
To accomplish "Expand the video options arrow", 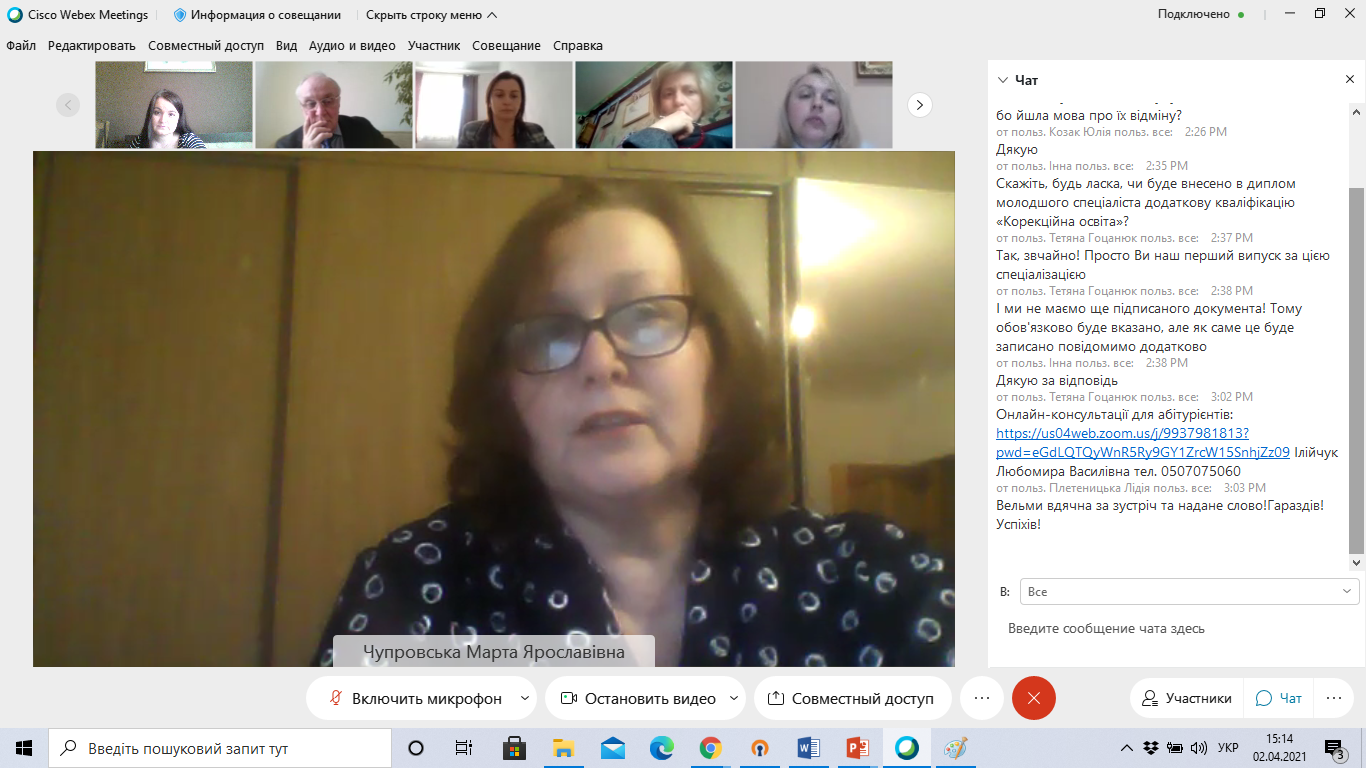I will pyautogui.click(x=734, y=698).
